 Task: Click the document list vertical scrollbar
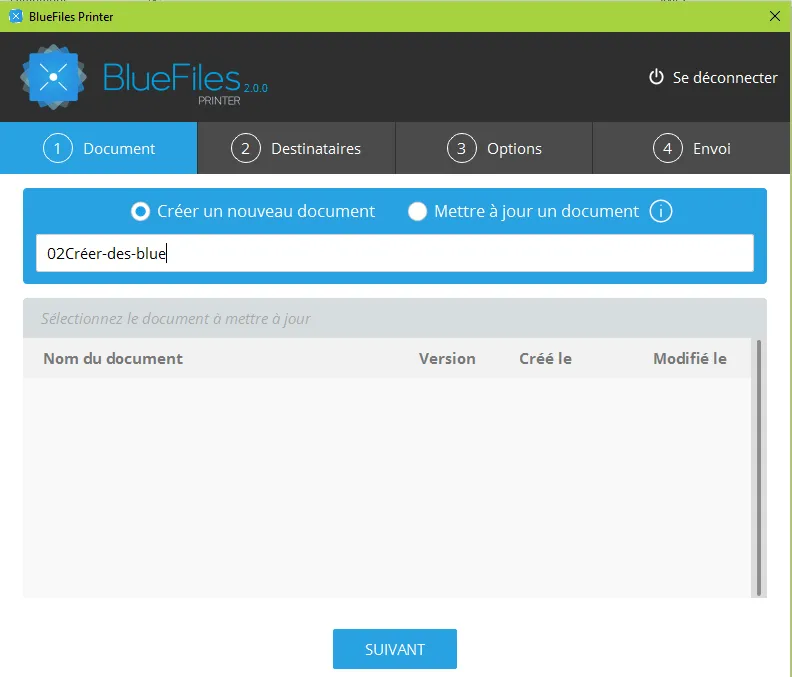(759, 468)
